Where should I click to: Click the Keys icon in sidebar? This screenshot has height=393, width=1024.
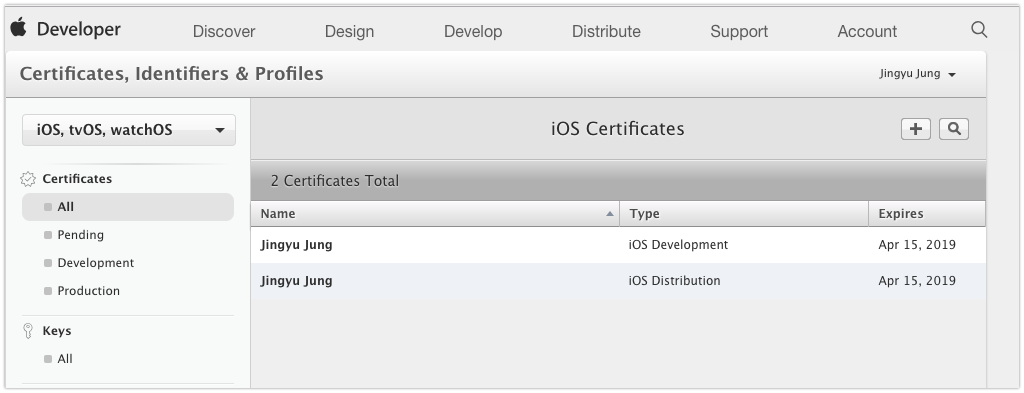coord(28,331)
